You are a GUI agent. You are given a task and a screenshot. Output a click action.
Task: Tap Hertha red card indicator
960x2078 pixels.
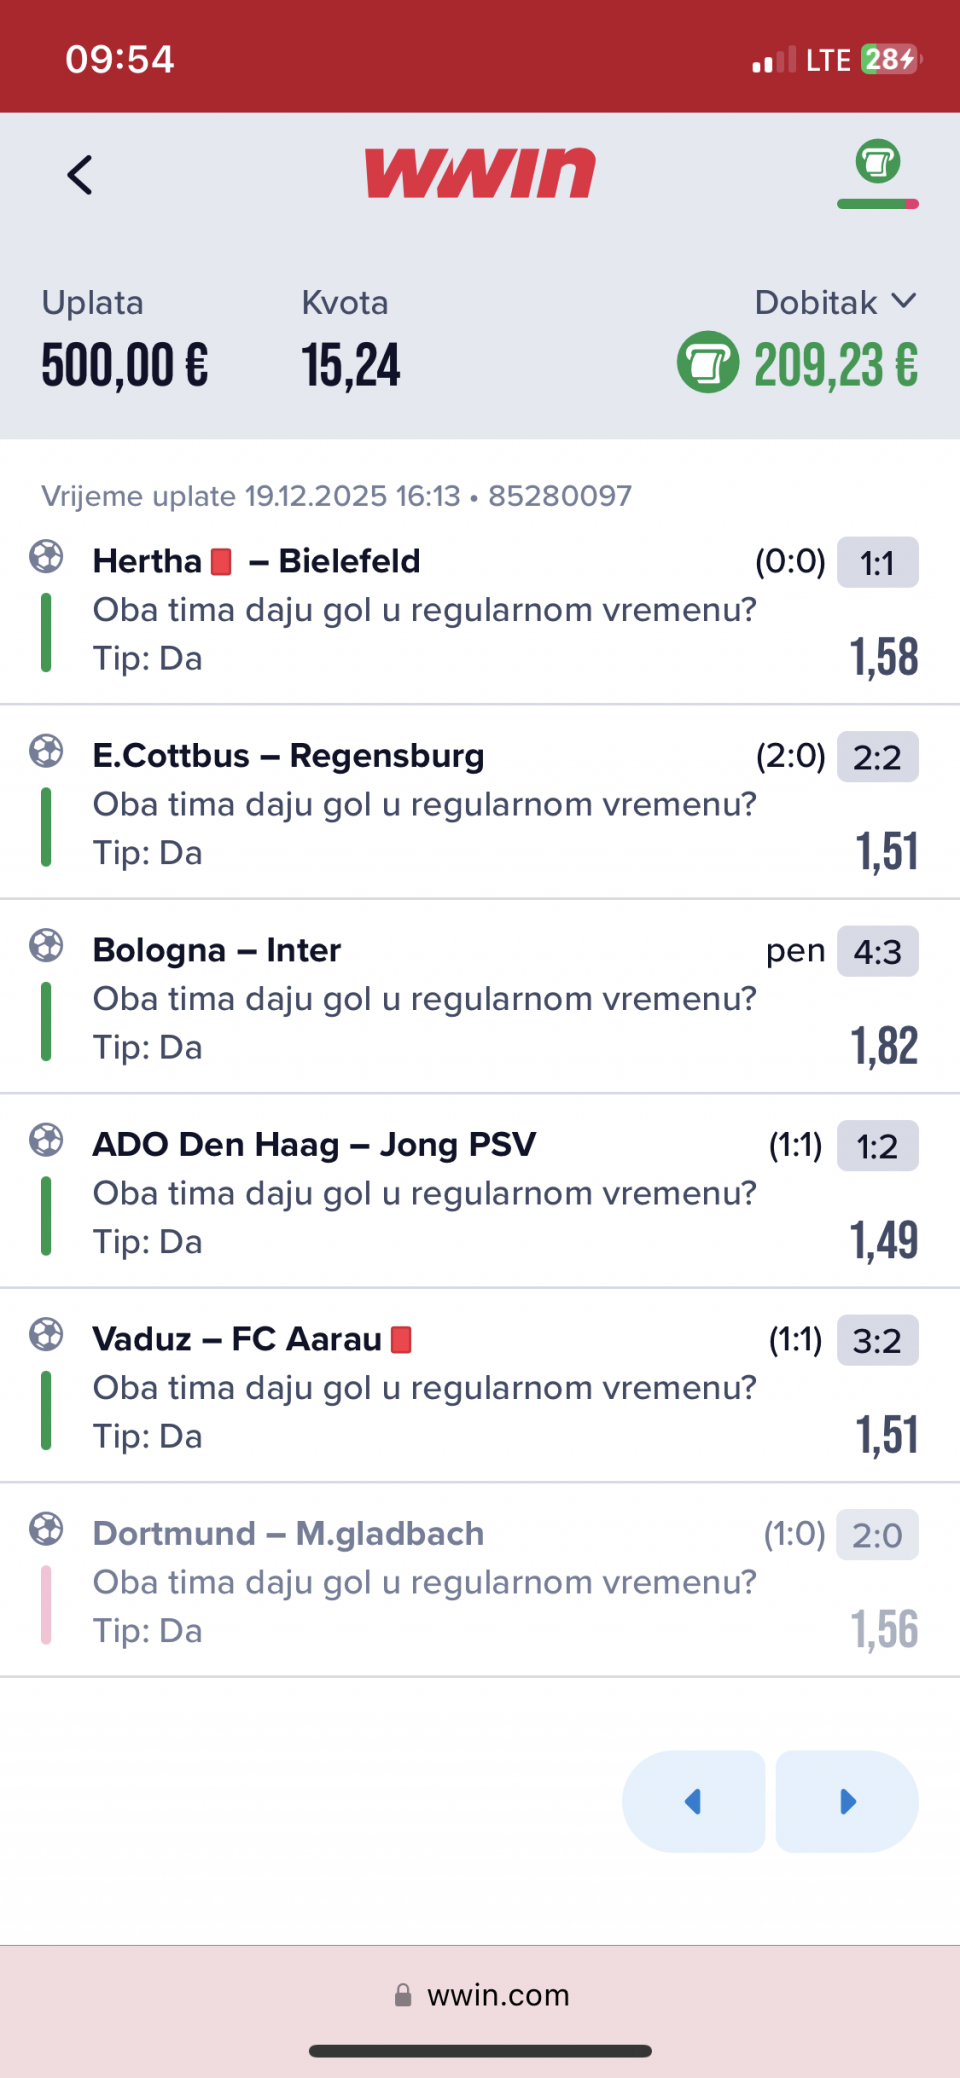(222, 562)
